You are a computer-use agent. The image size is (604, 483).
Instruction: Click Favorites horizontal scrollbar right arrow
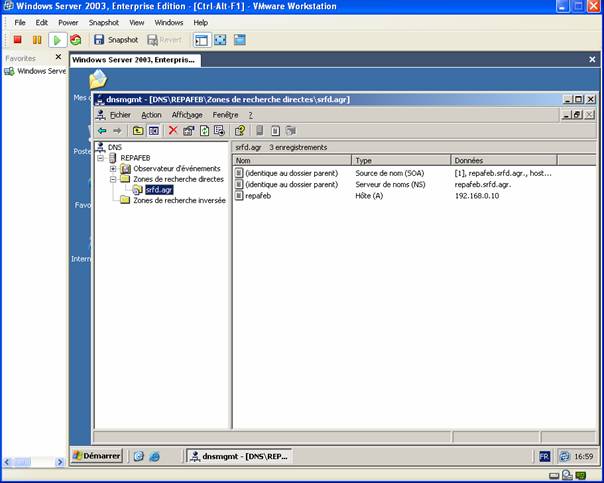click(x=60, y=462)
